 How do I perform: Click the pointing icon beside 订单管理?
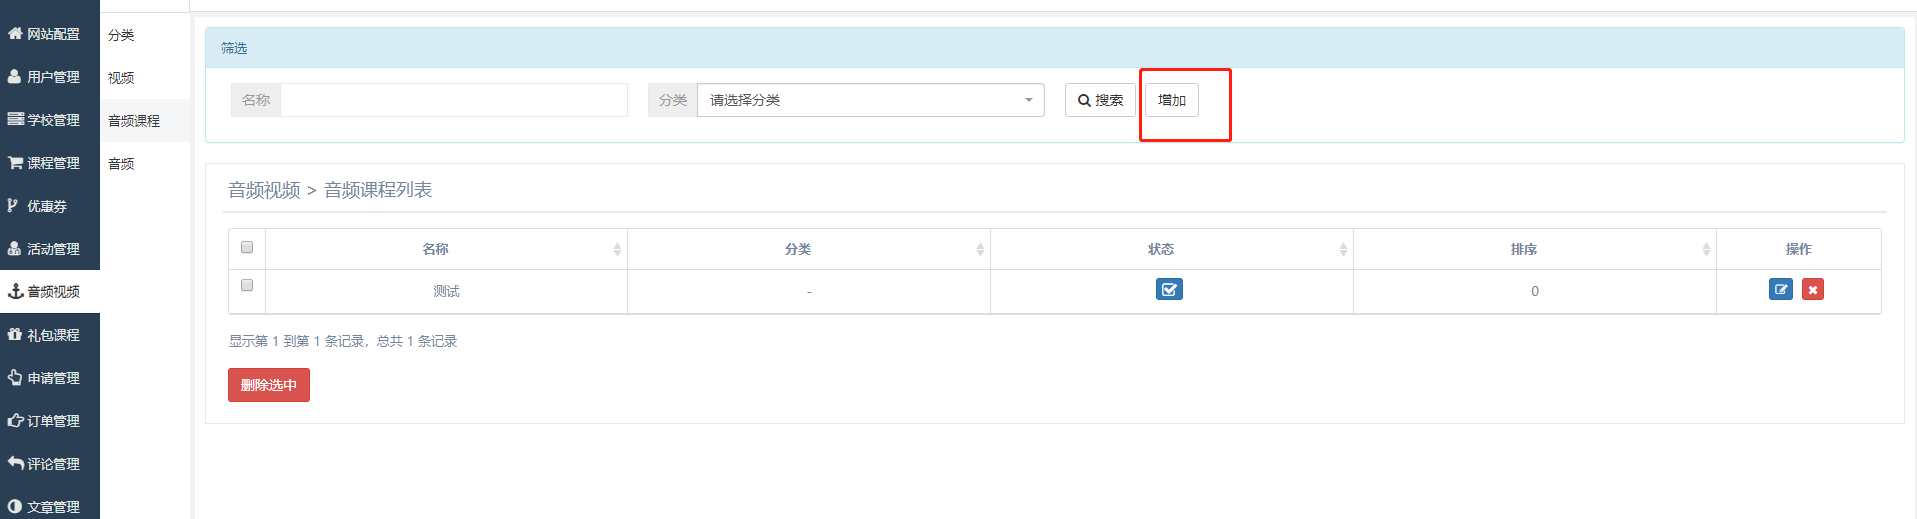[x=15, y=420]
